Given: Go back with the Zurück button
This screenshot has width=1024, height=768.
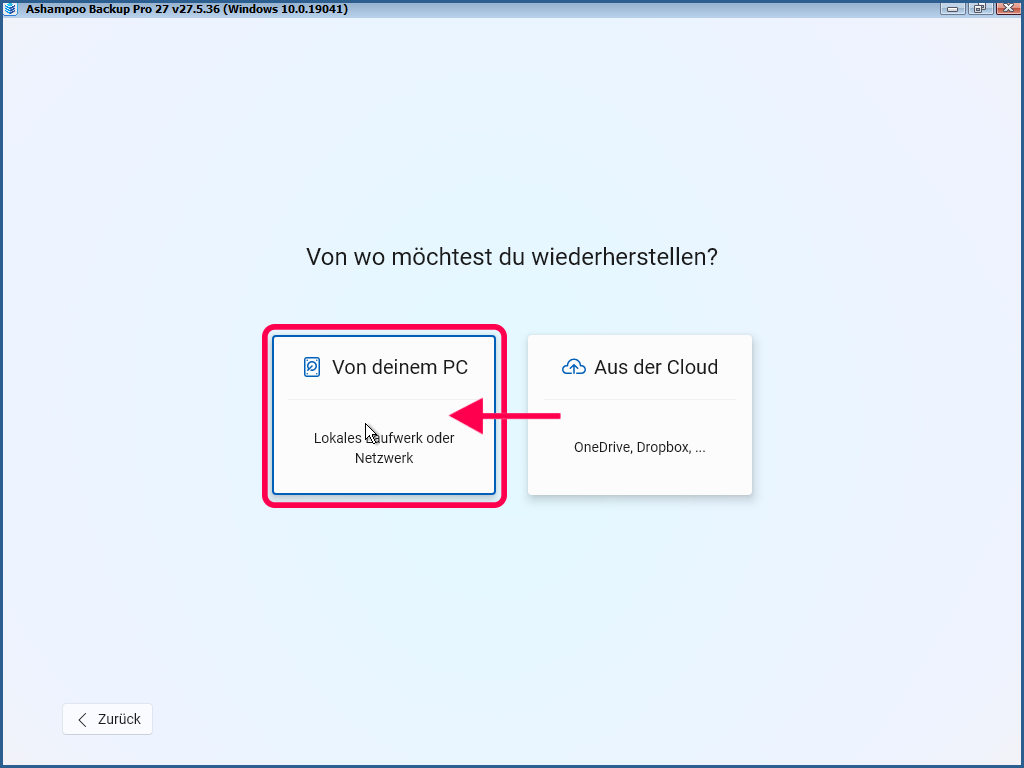Looking at the screenshot, I should pos(107,719).
